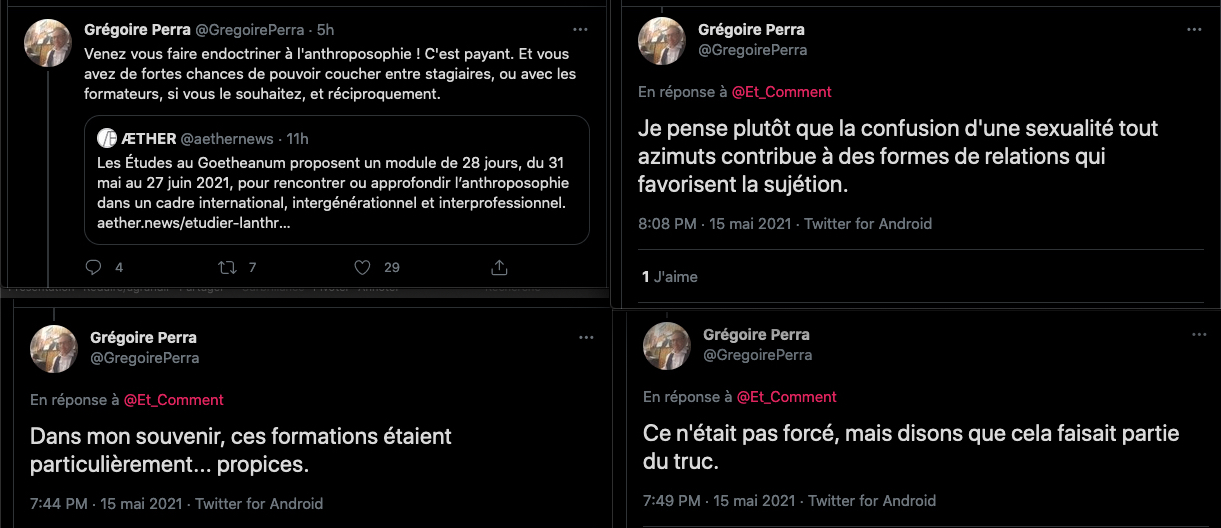
Task: Click the retweet icon showing 7
Action: pos(227,267)
